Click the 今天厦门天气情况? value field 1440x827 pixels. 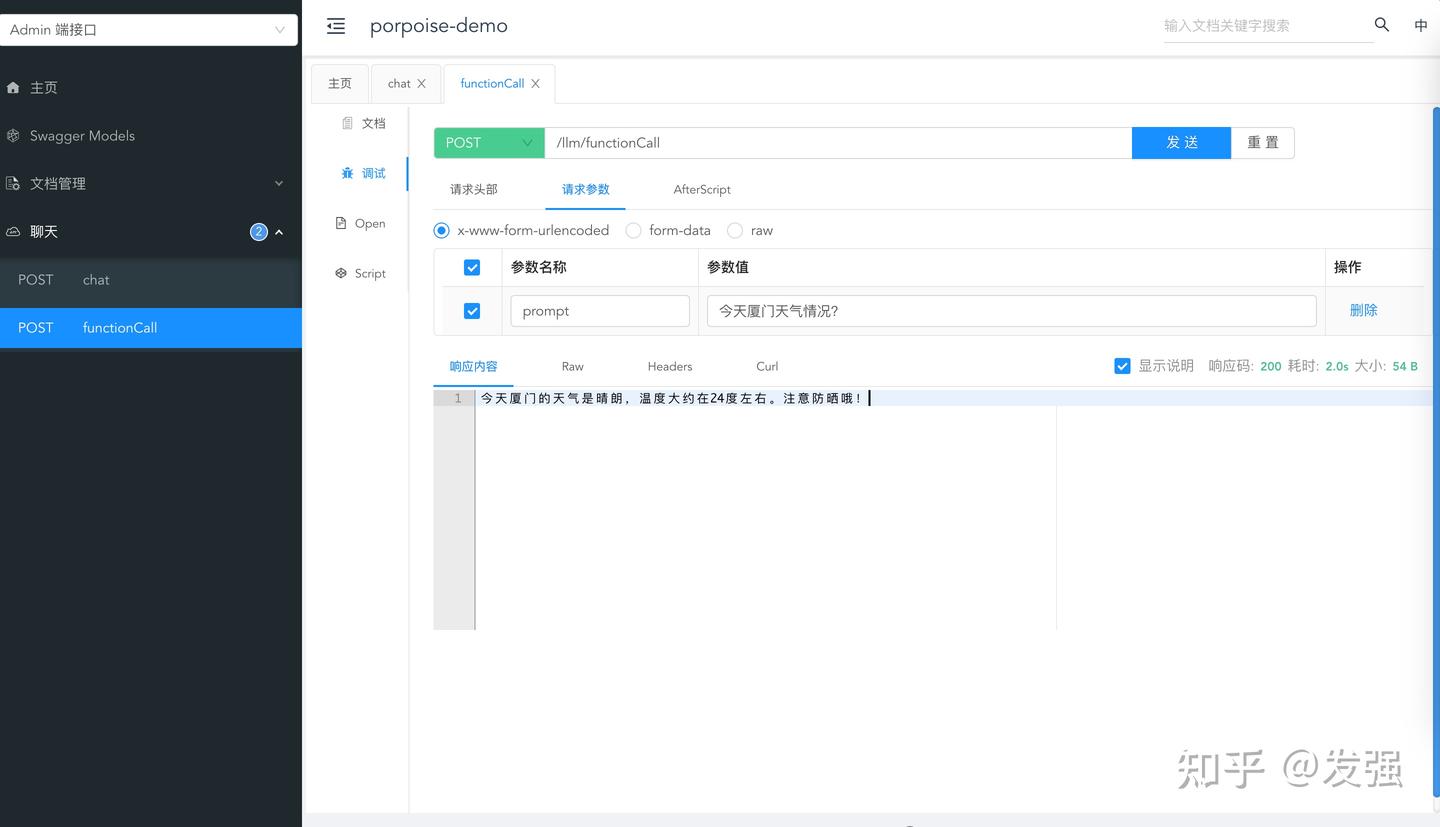point(1011,311)
